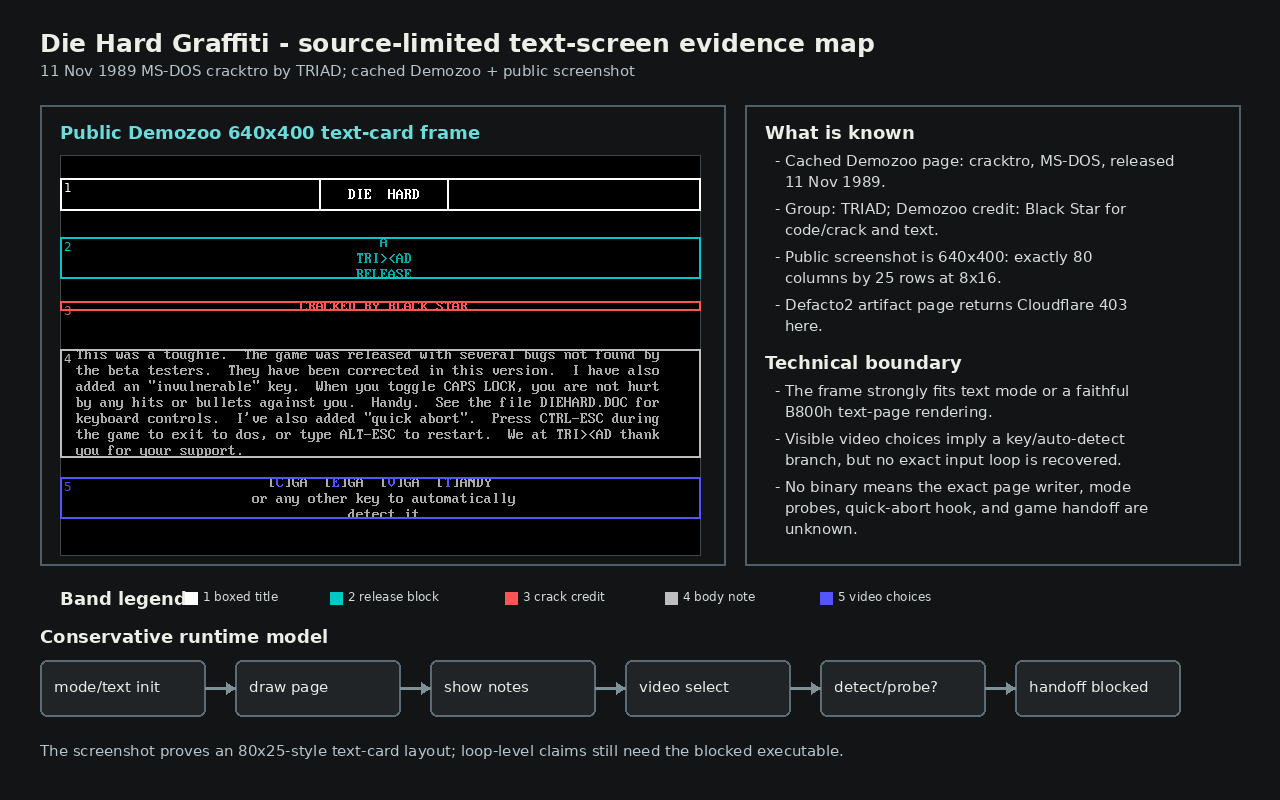This screenshot has width=1280, height=800.
Task: Click the 'Technical boundary' heading
Action: (x=863, y=363)
